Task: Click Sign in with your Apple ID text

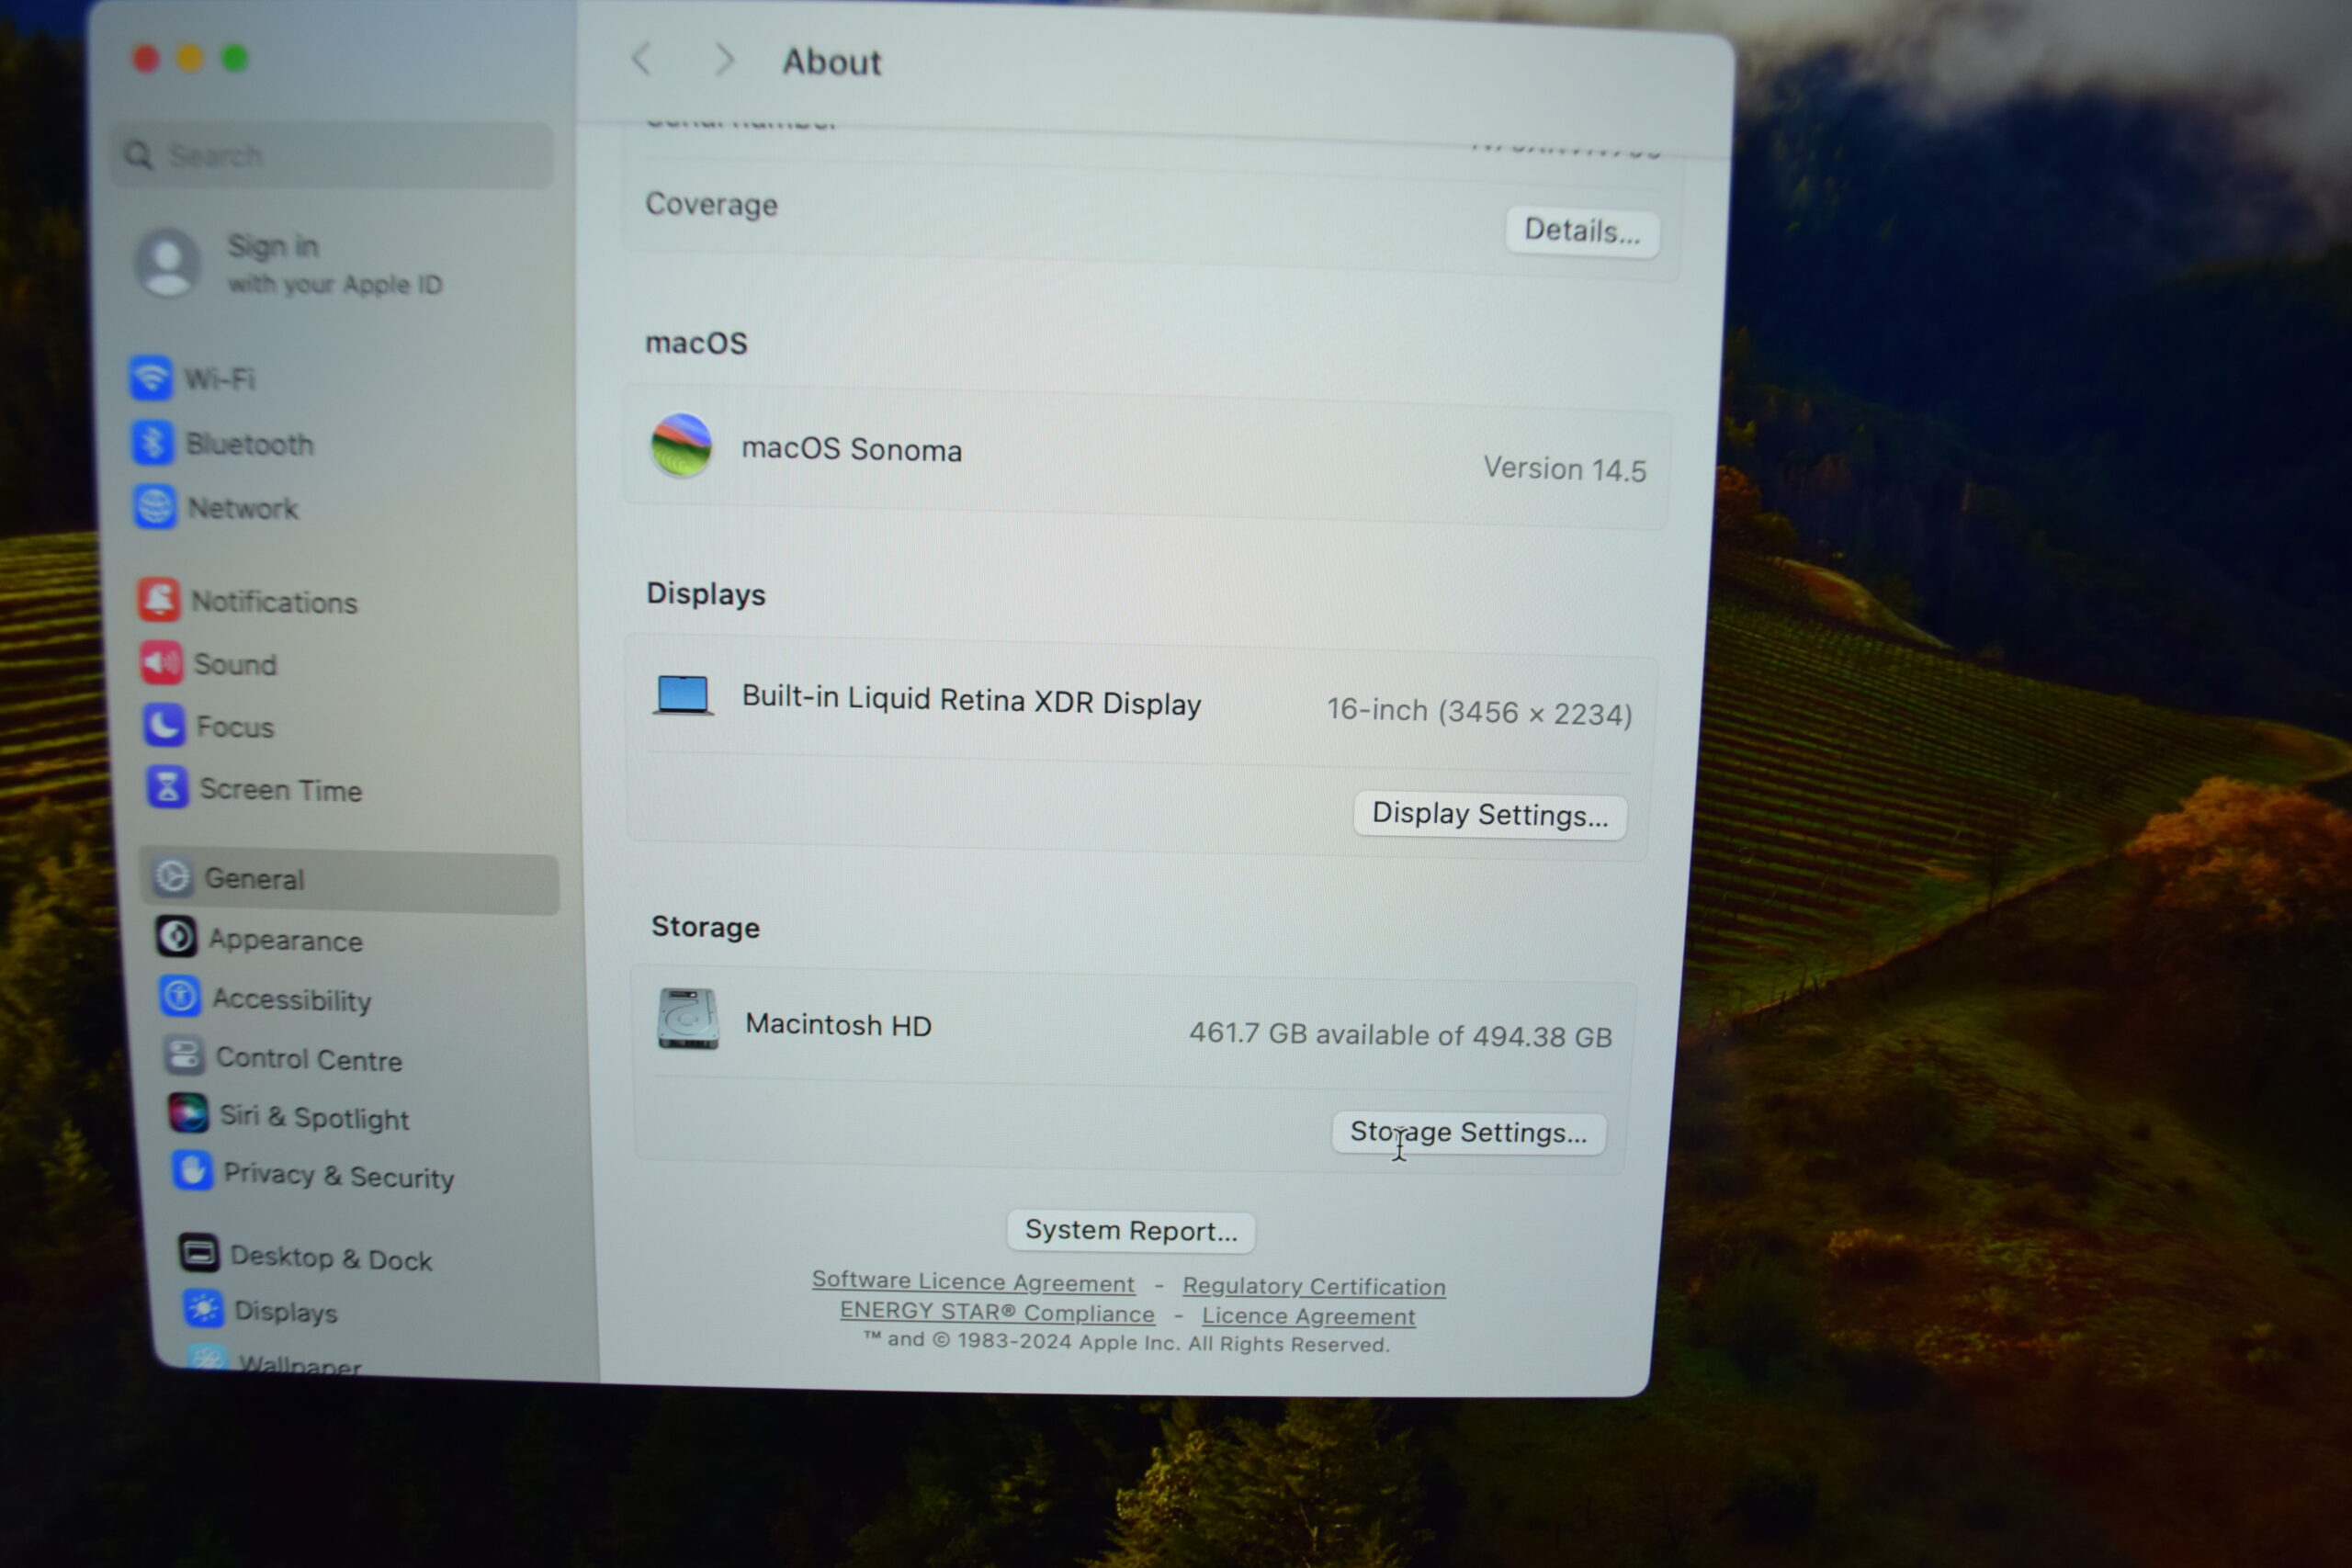Action: 334,265
